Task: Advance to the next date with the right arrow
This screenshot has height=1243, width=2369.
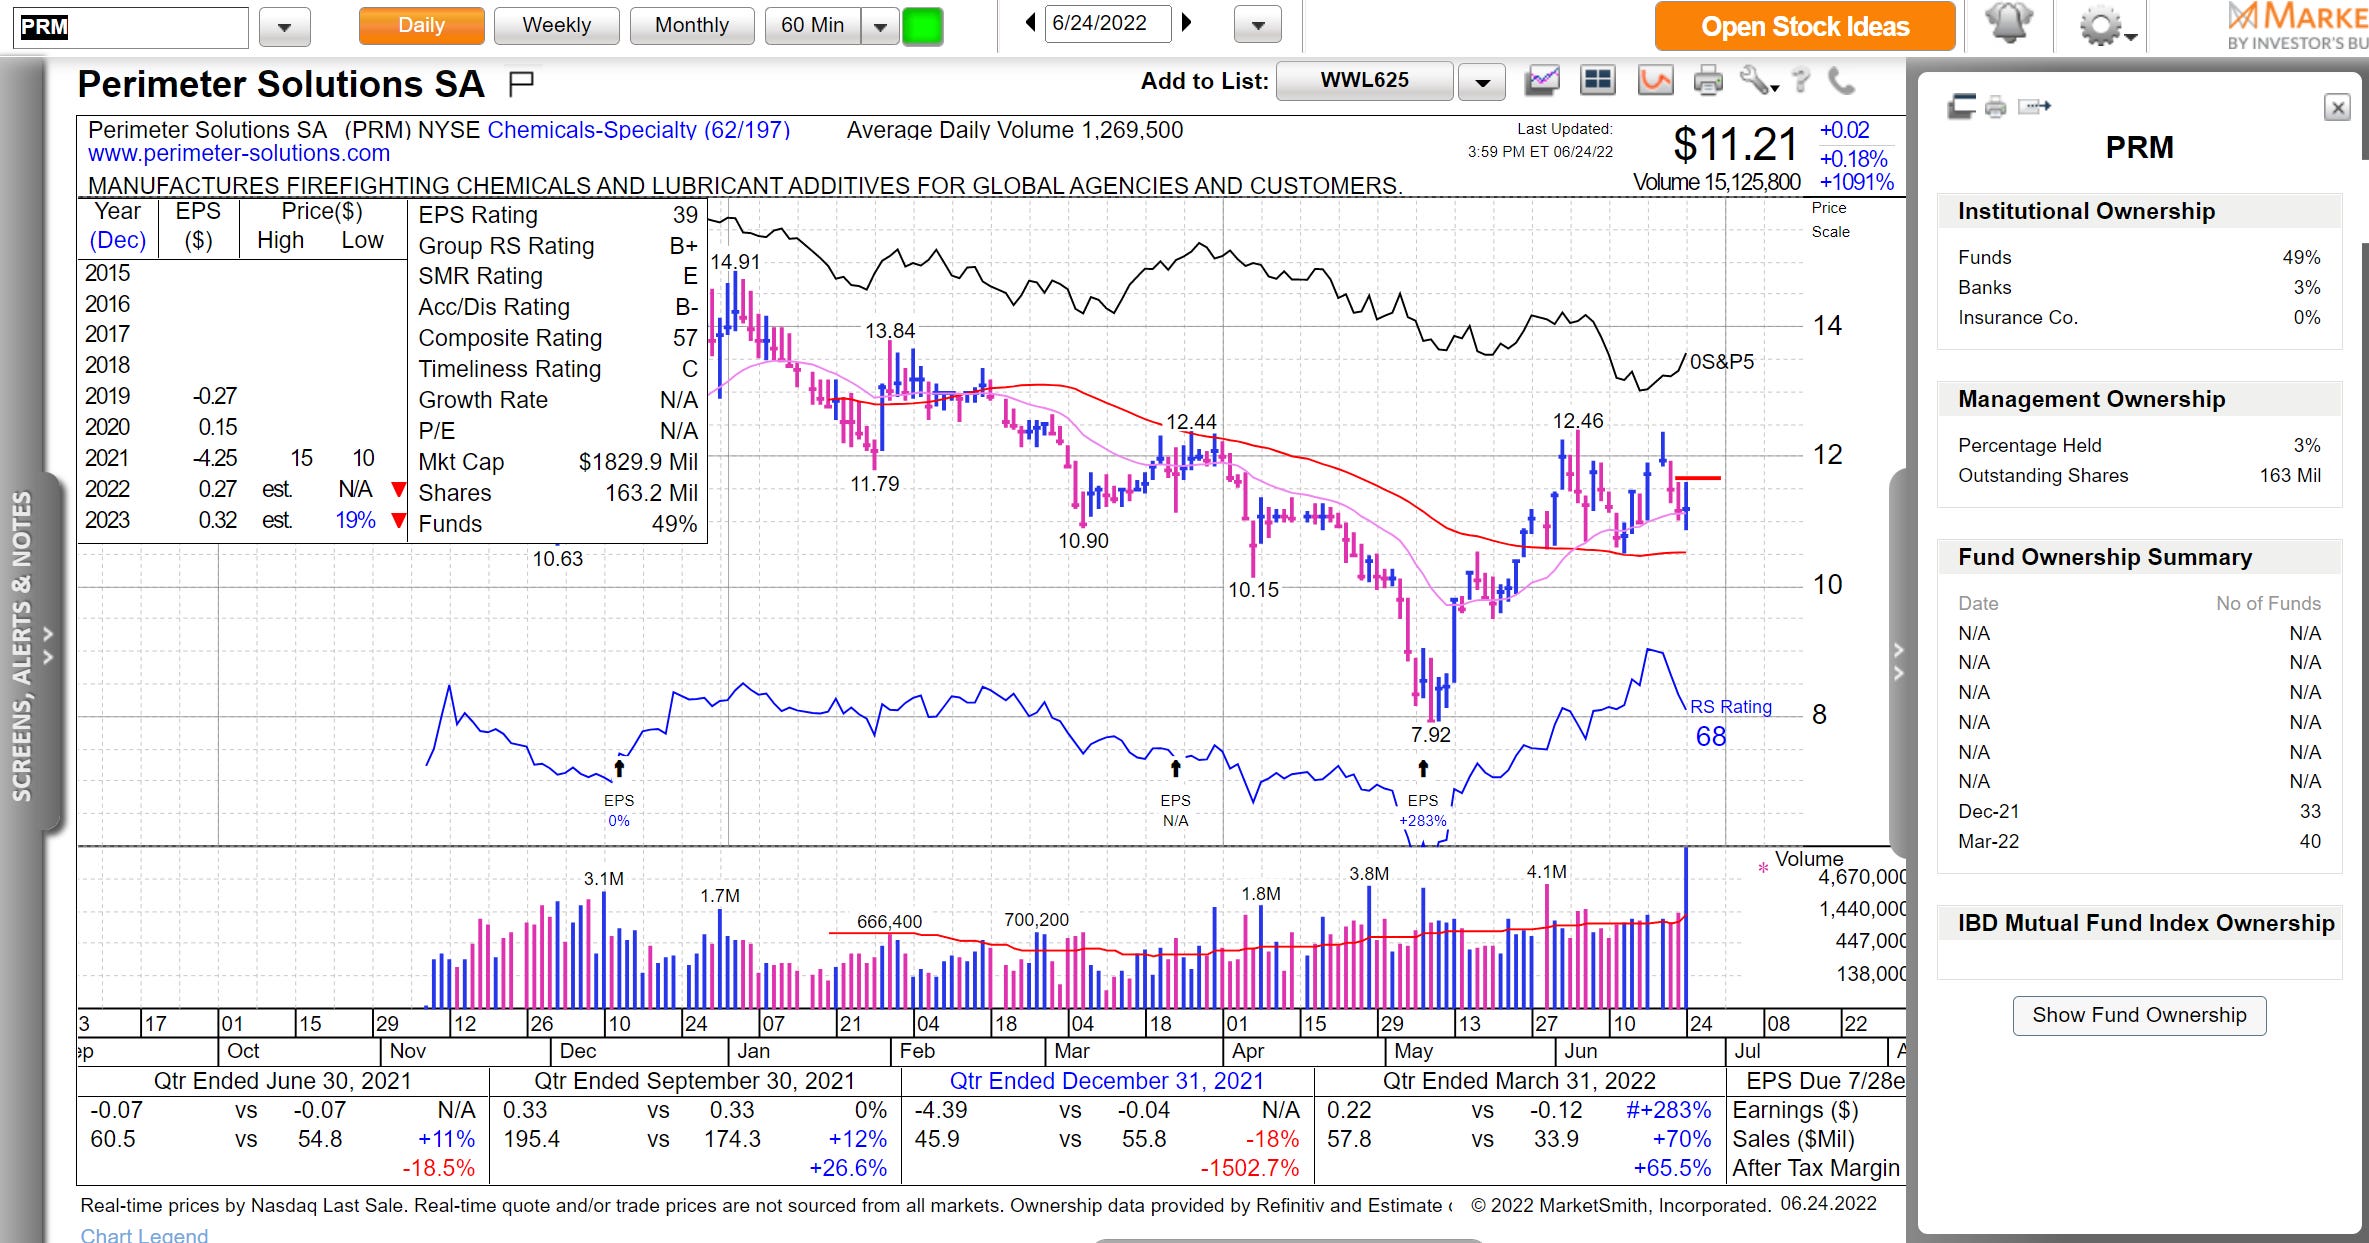Action: point(1187,23)
